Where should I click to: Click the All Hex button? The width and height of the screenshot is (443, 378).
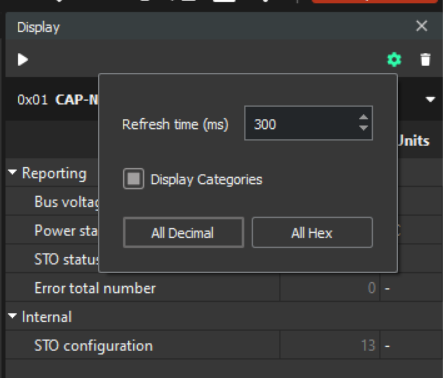tap(312, 233)
